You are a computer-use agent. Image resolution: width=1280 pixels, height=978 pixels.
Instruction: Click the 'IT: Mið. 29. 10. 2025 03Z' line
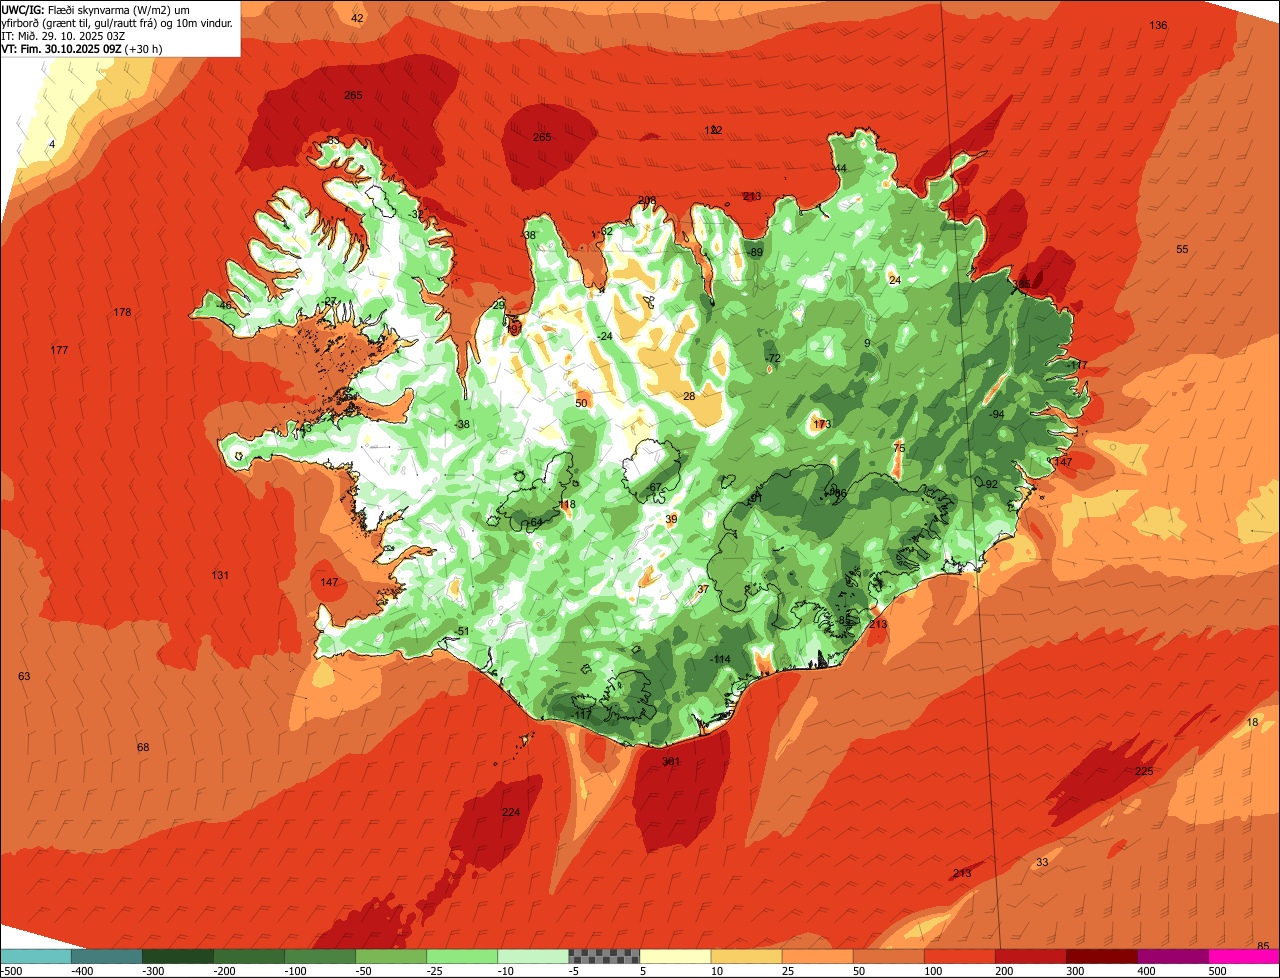63,36
